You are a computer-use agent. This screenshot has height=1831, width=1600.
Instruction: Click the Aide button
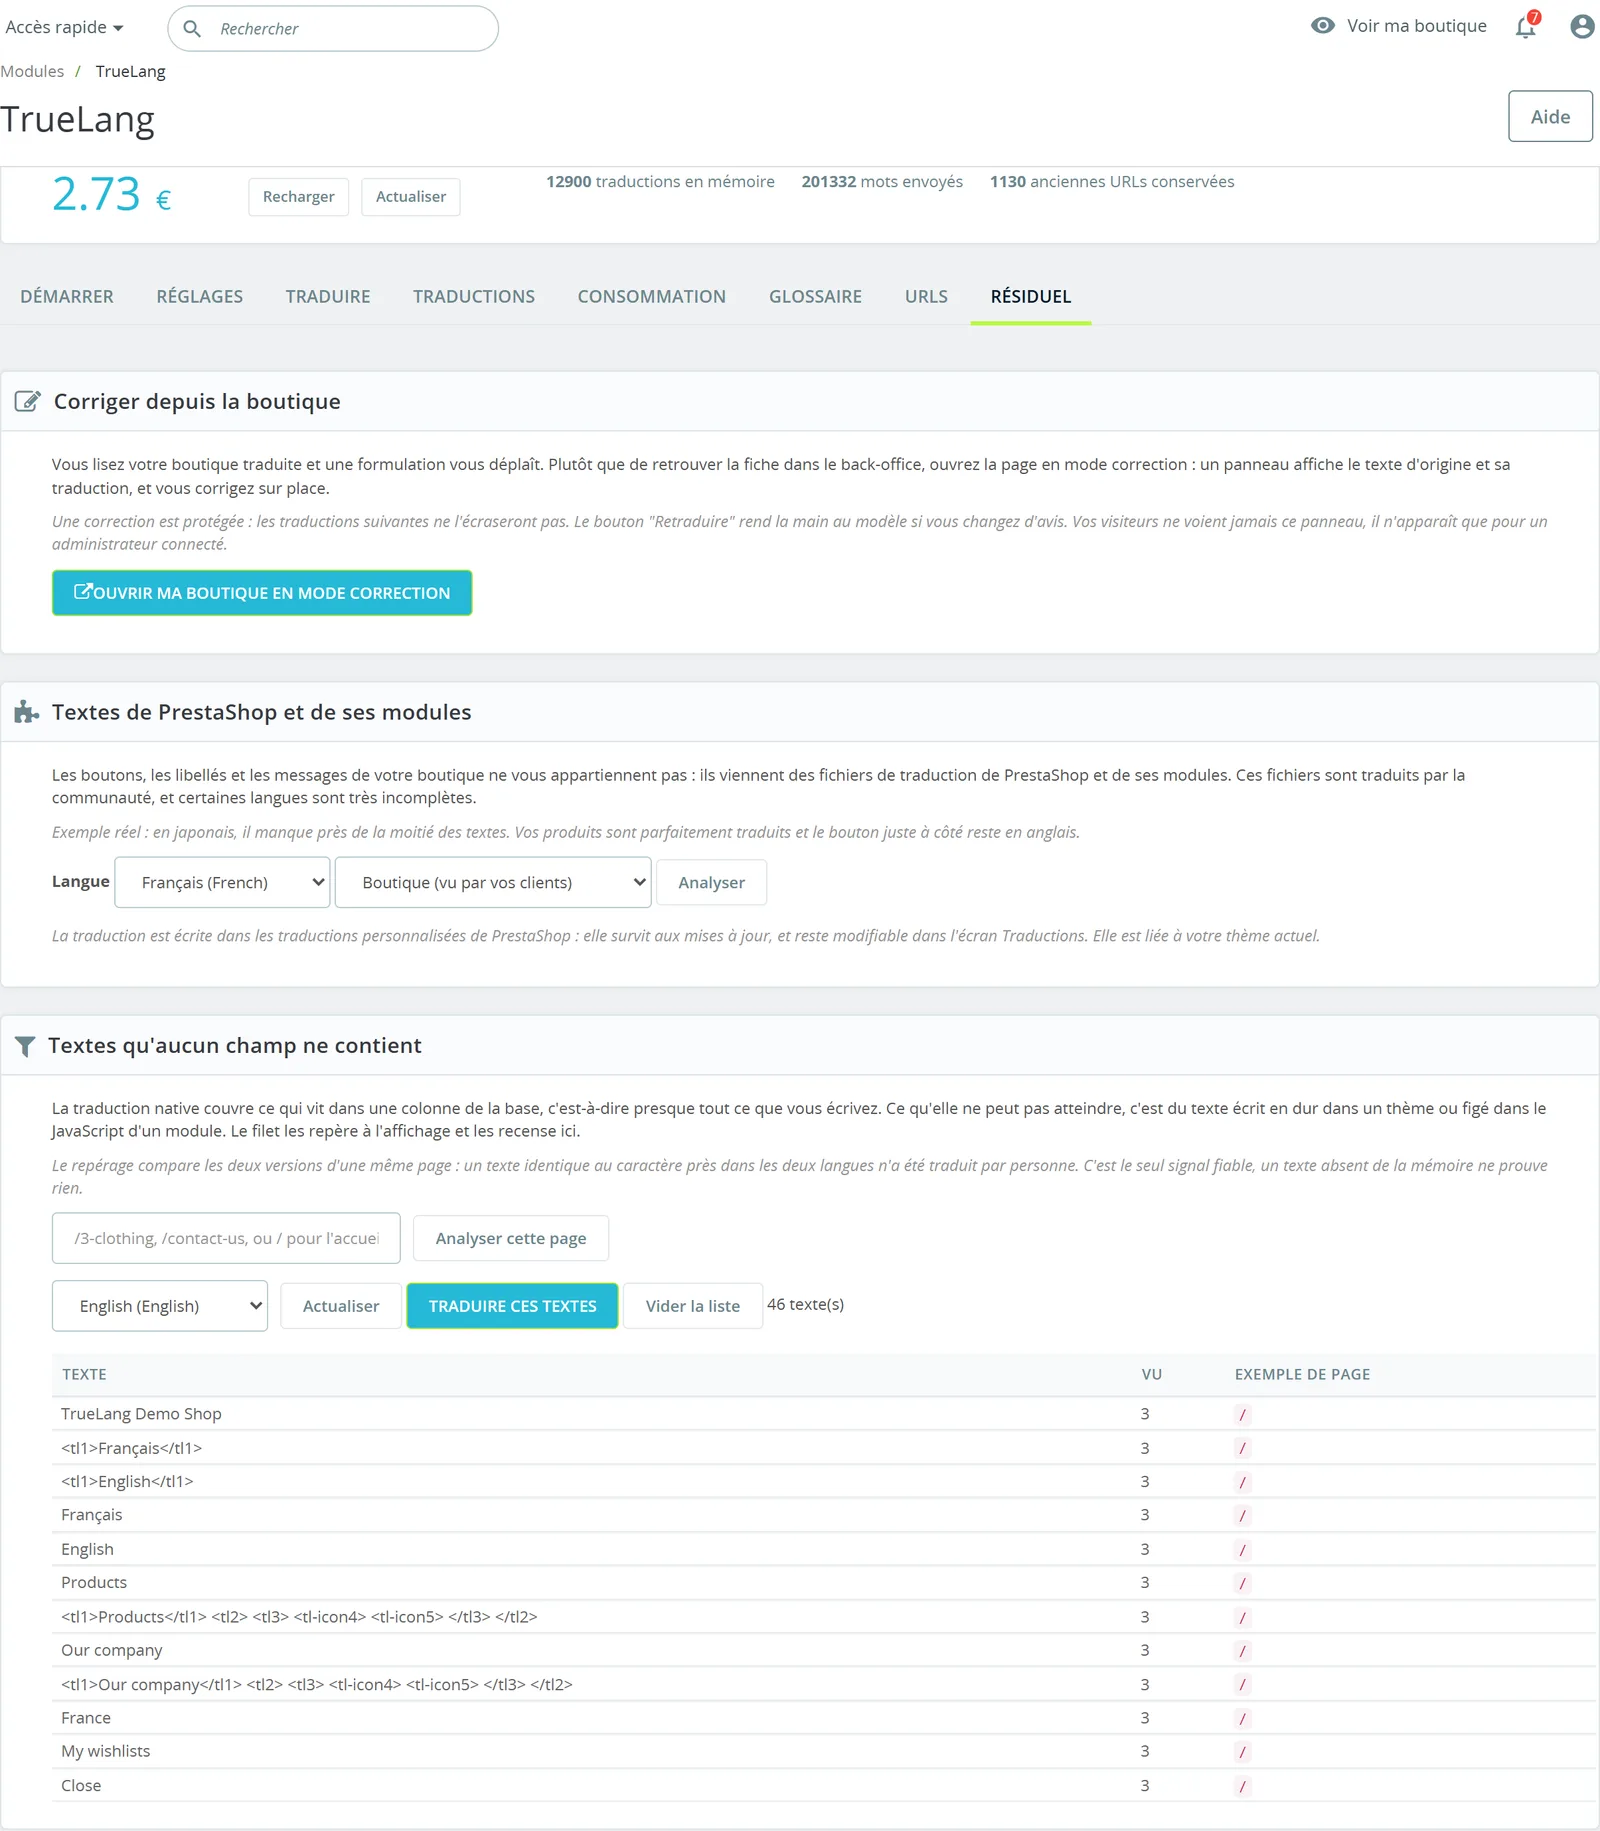click(x=1550, y=116)
